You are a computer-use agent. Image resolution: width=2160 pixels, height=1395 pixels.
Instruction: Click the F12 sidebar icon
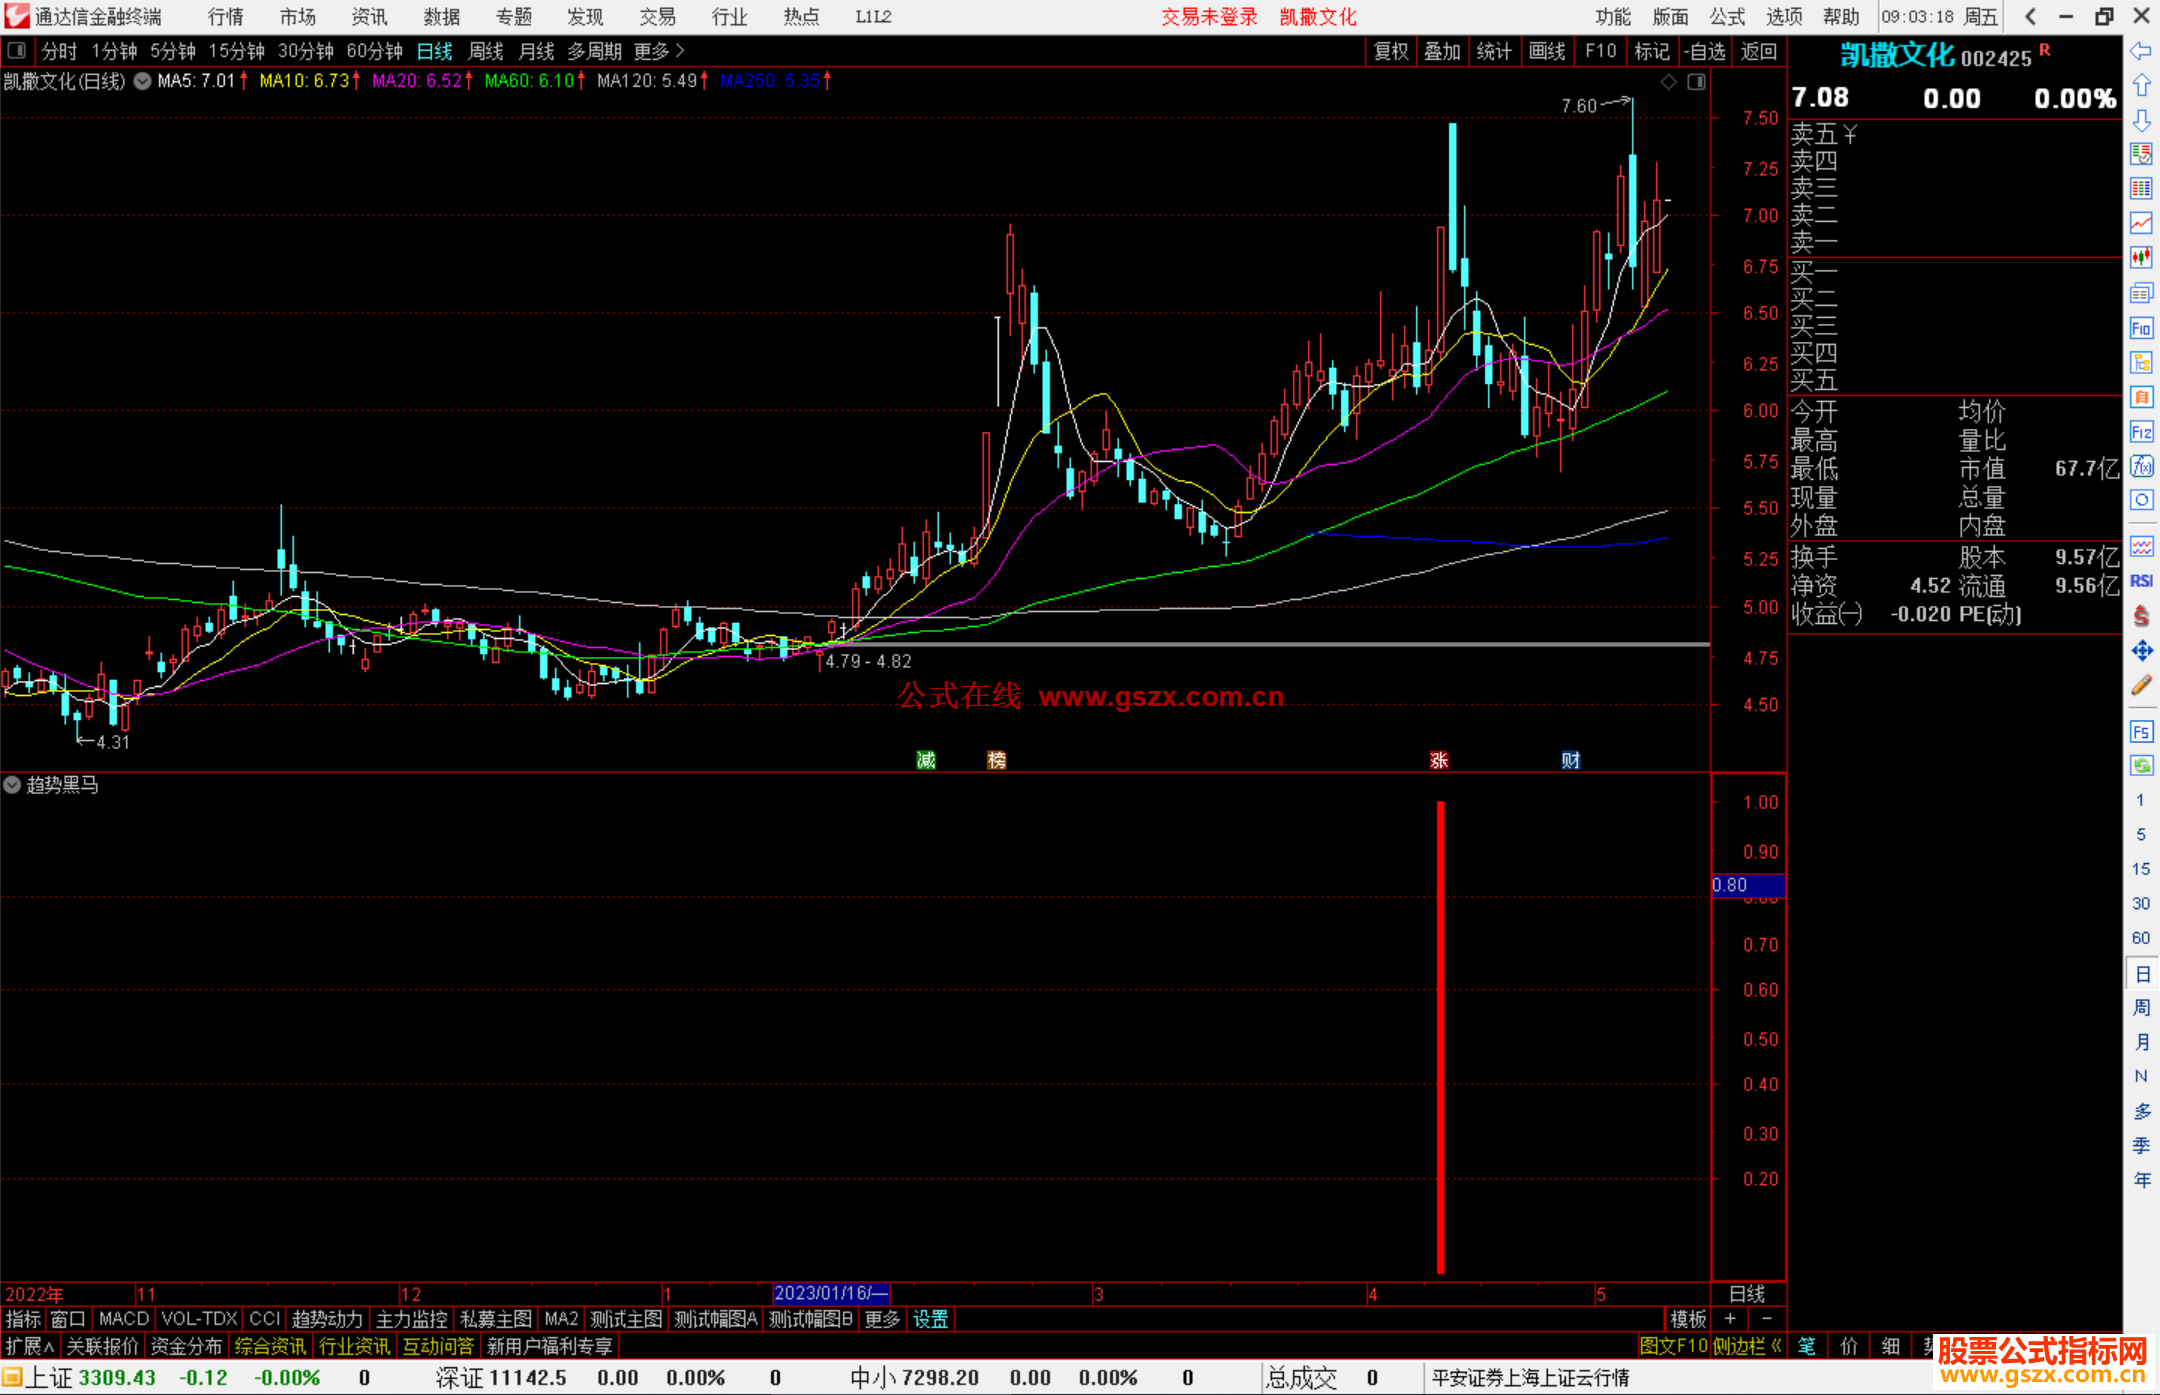click(2141, 432)
